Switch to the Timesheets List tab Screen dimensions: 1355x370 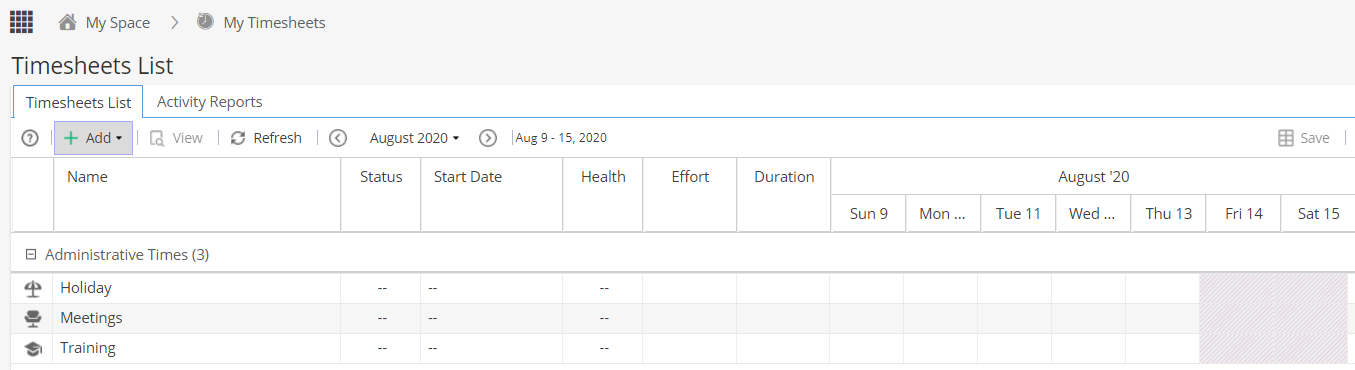point(78,102)
